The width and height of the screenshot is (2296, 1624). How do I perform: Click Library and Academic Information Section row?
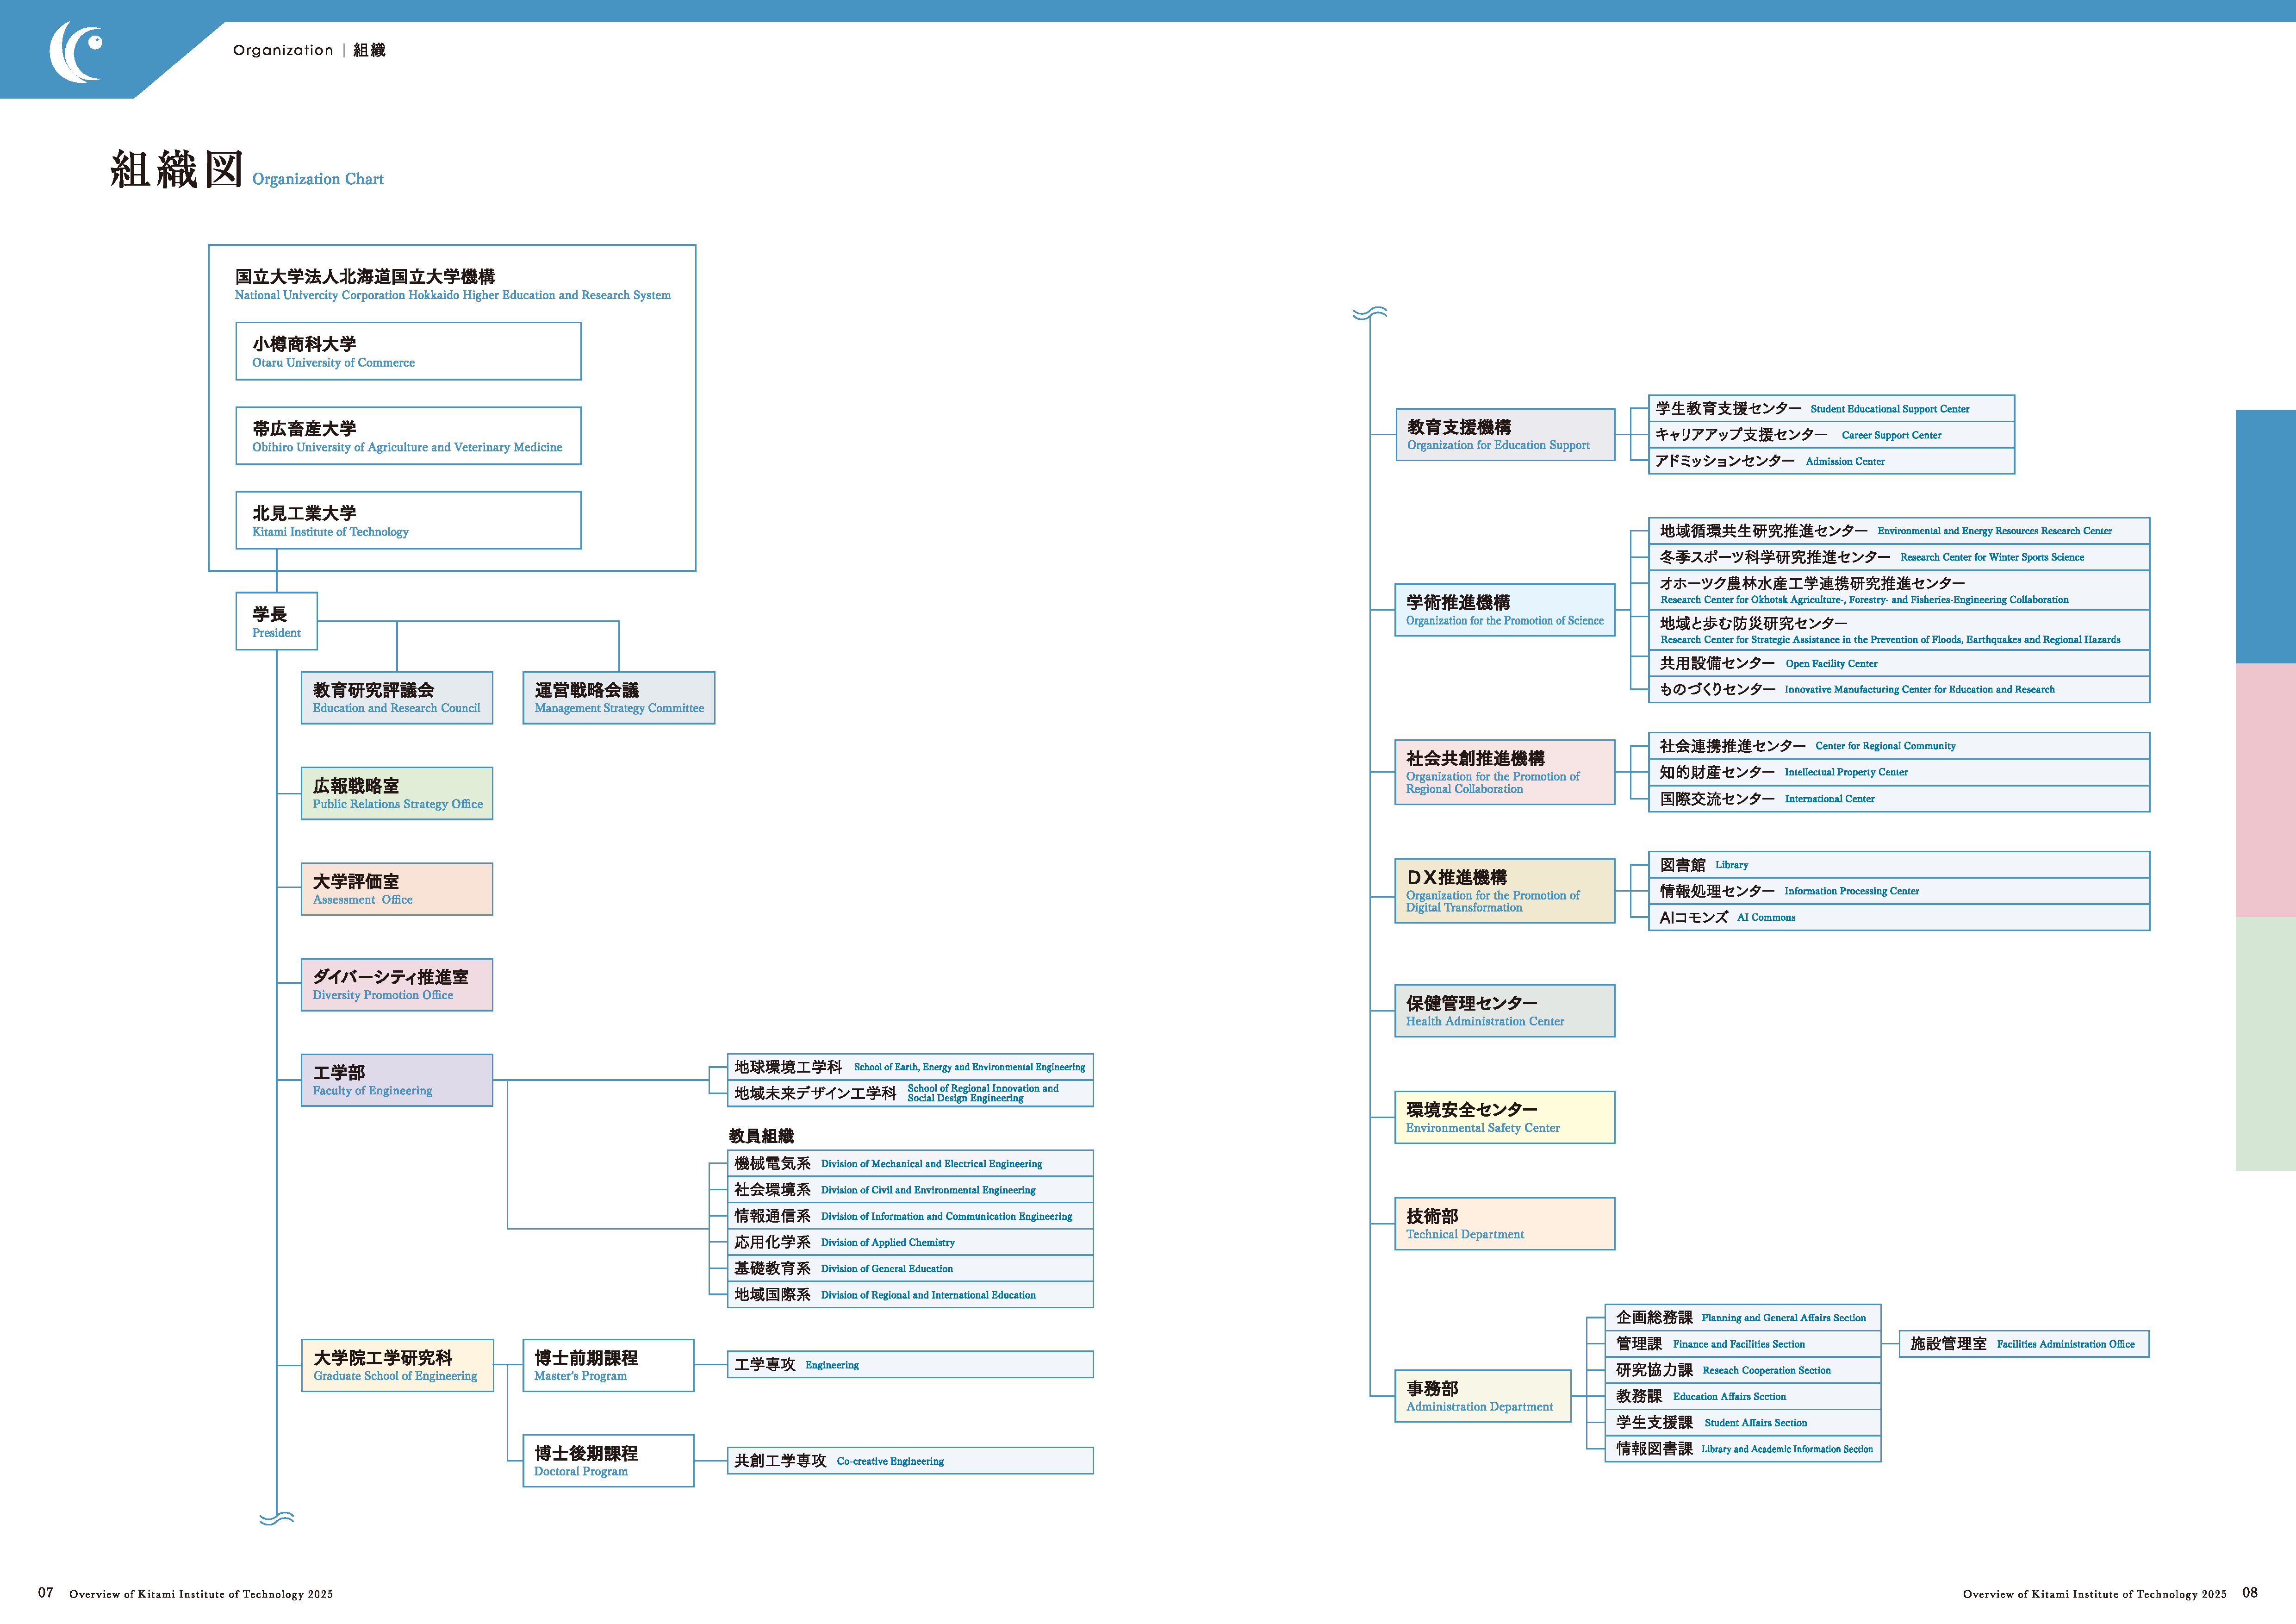[x=1743, y=1449]
